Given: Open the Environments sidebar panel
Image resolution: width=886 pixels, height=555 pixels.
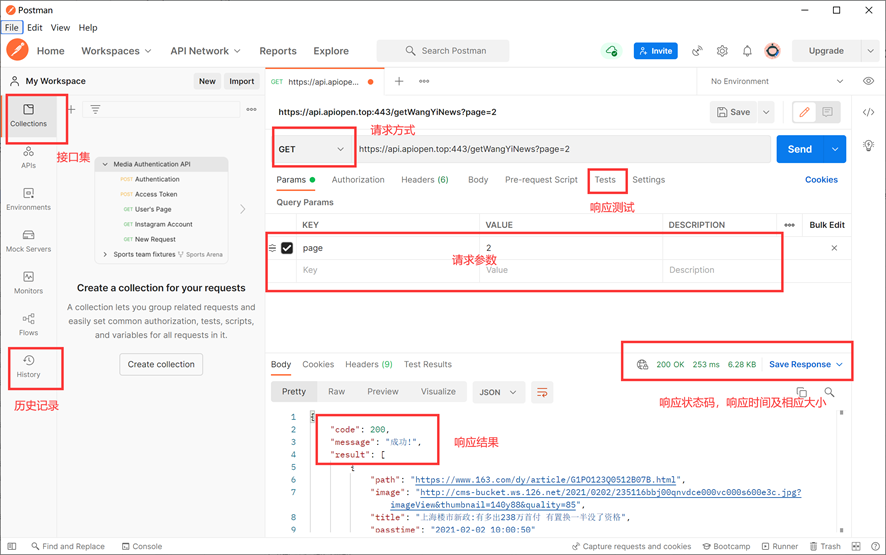Looking at the screenshot, I should pyautogui.click(x=28, y=200).
